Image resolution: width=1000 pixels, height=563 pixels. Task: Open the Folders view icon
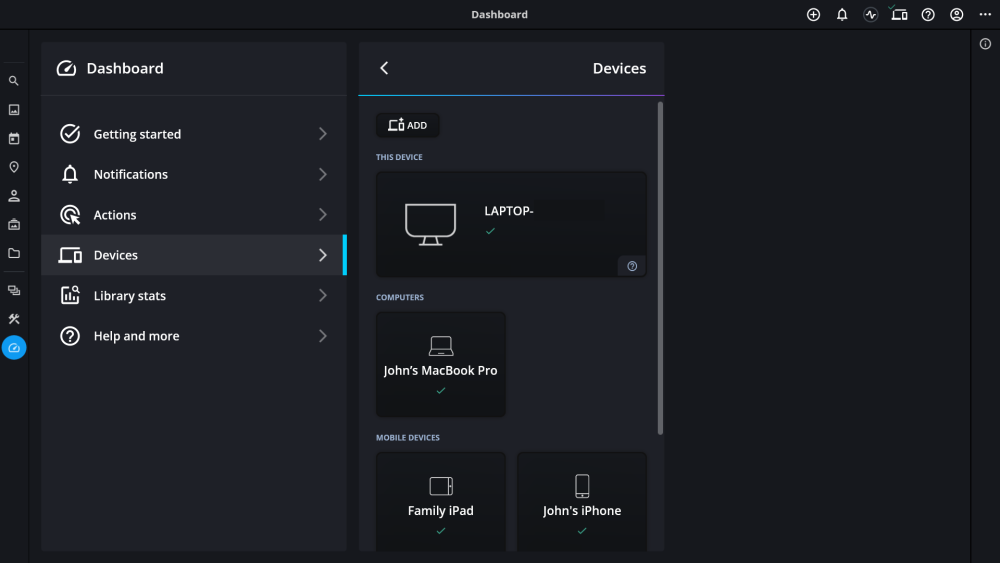tap(13, 253)
